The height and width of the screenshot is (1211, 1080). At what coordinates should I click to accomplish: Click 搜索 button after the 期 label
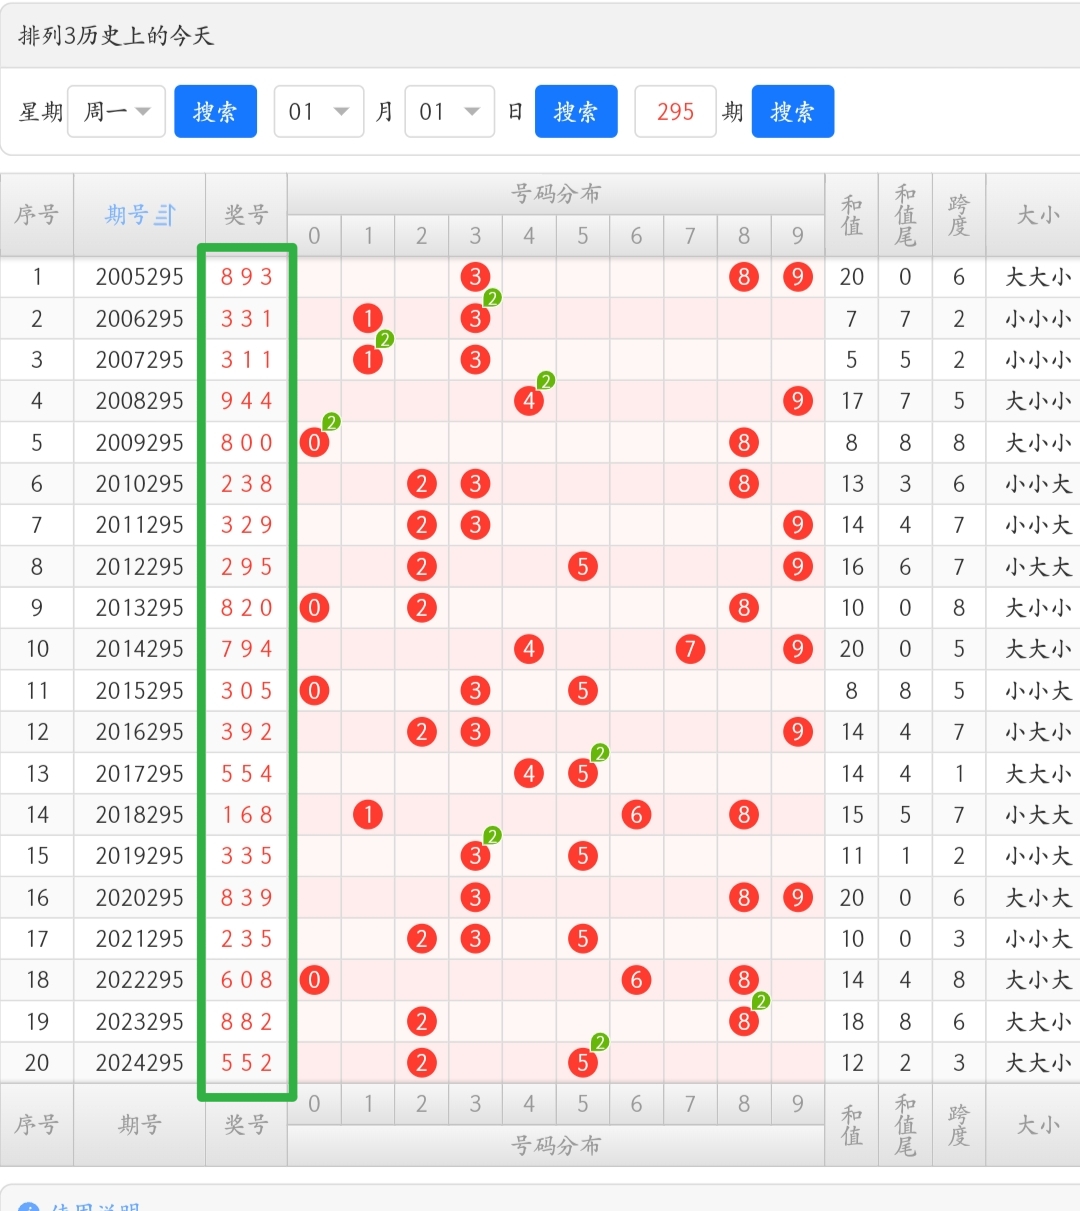pos(793,111)
